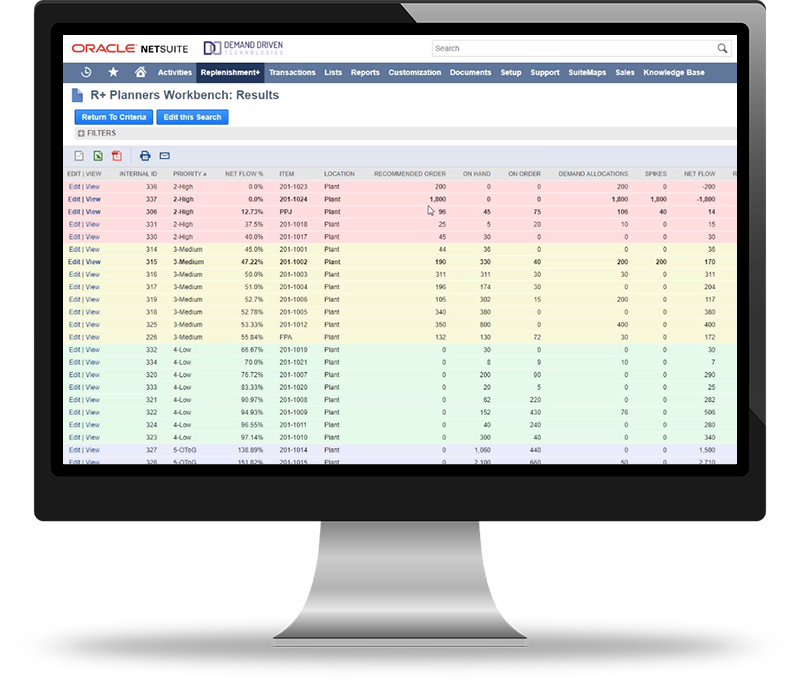Screen dimensions: 800x680
Task: Click Edit link for item PPJ row
Action: pos(74,212)
